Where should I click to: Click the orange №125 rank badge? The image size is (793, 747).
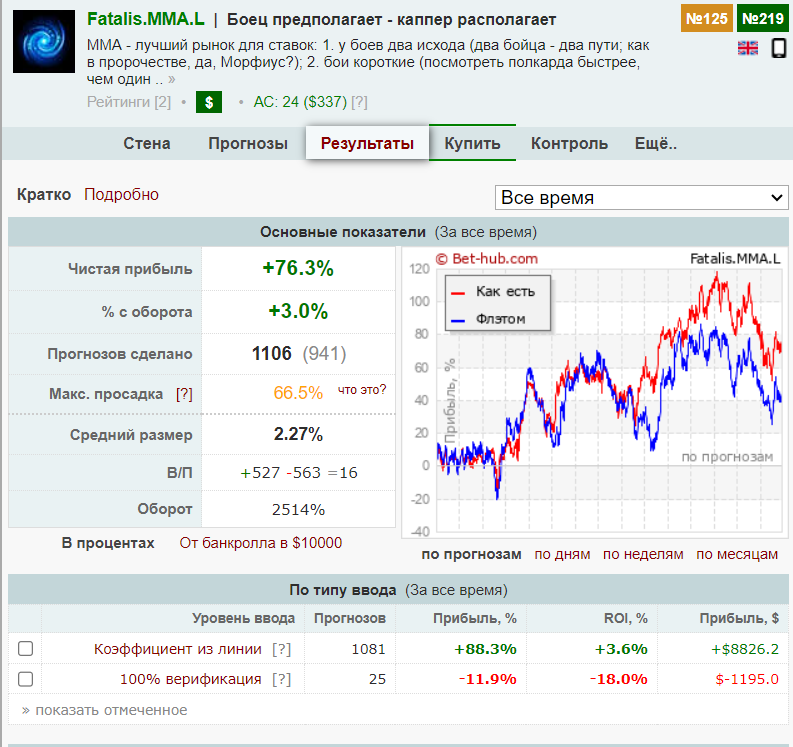[x=707, y=18]
